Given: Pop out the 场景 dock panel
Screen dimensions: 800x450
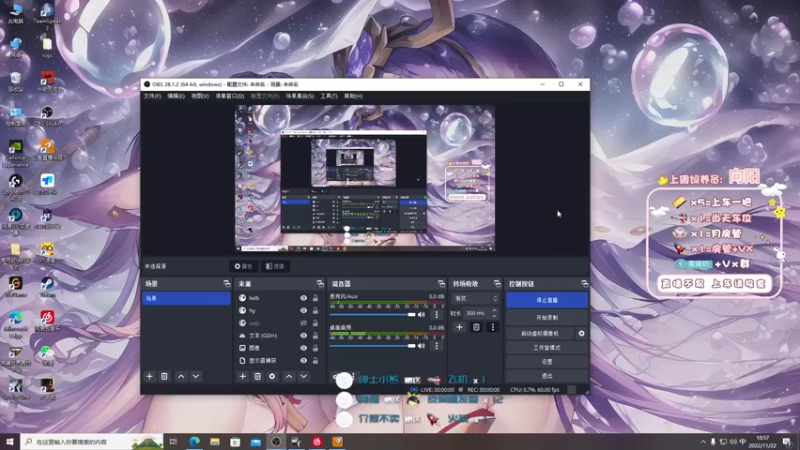Looking at the screenshot, I should (227, 284).
